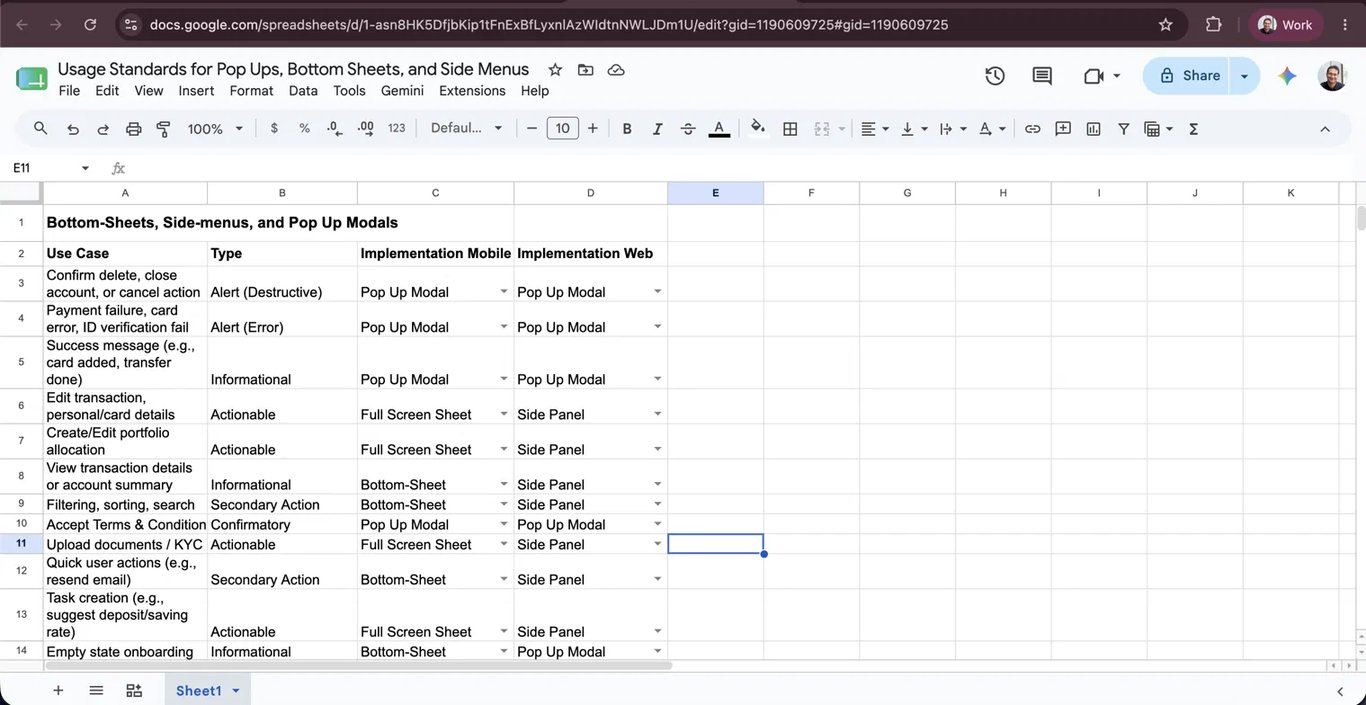The image size is (1366, 705).
Task: Open Gemini side panel star icon
Action: coord(1287,76)
